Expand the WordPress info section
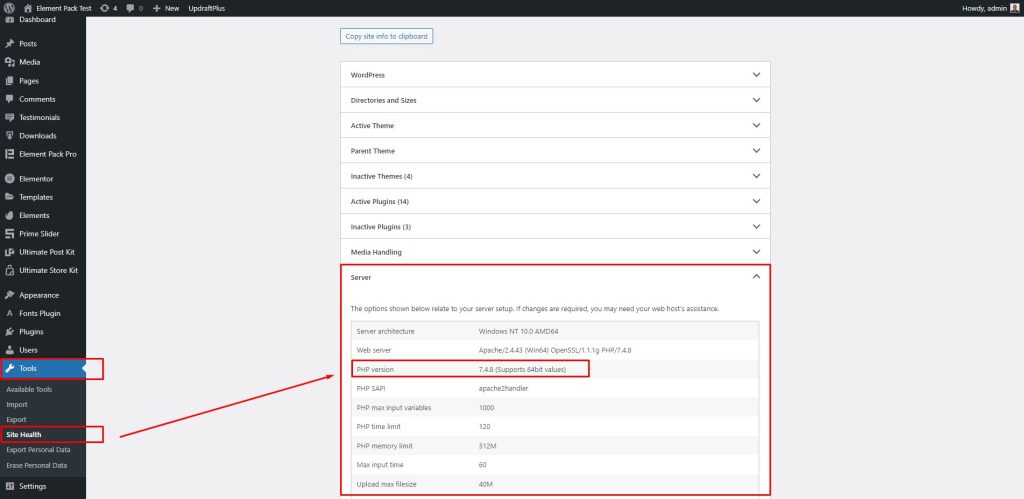Screen dimensions: 1024x499 tap(555, 74)
